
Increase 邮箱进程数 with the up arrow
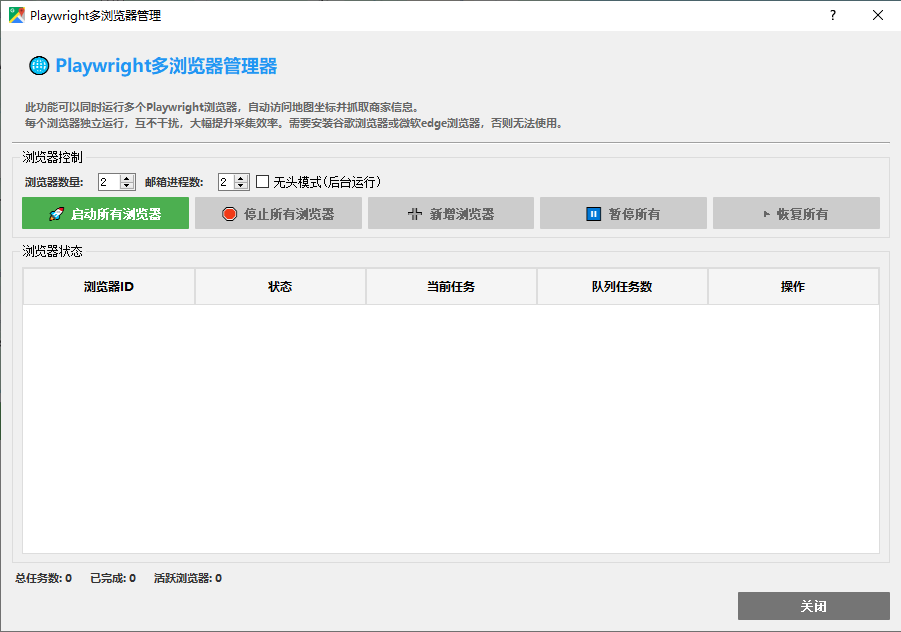pyautogui.click(x=241, y=178)
